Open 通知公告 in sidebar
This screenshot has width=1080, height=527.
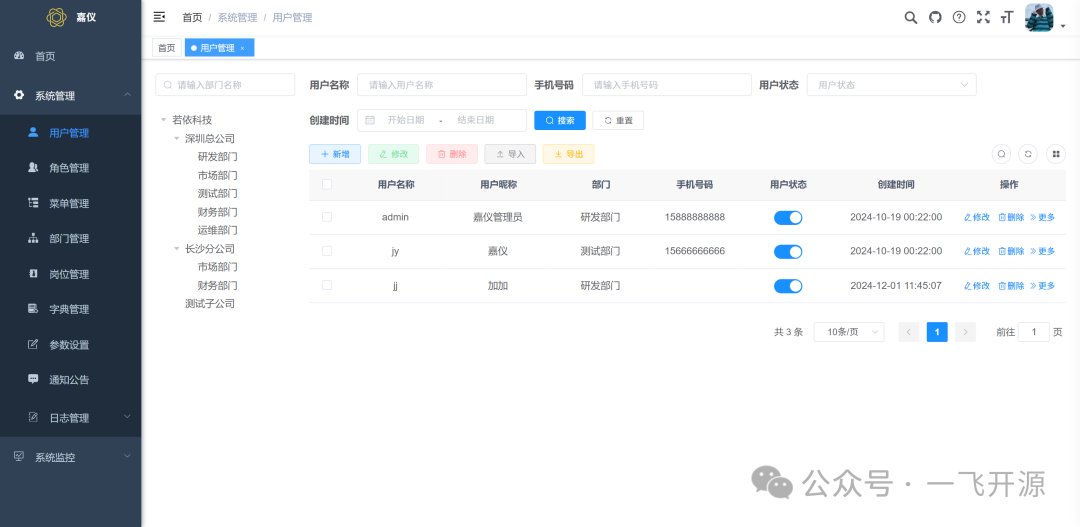point(70,380)
